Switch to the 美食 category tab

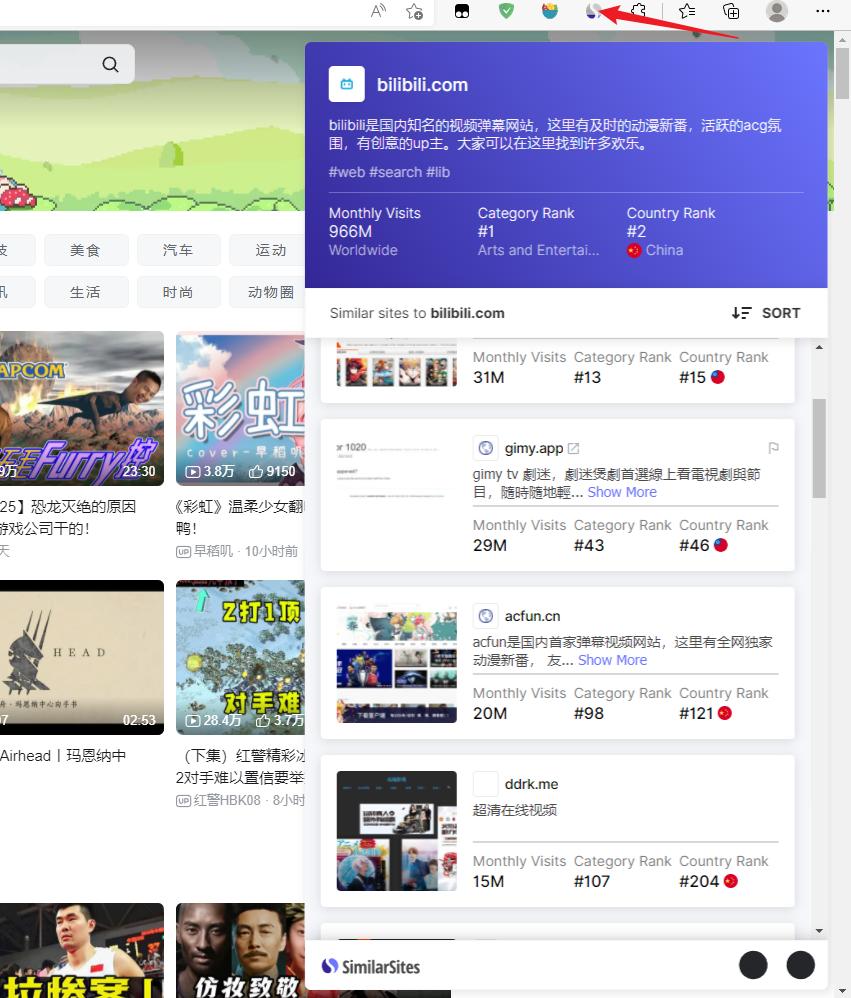tap(86, 250)
